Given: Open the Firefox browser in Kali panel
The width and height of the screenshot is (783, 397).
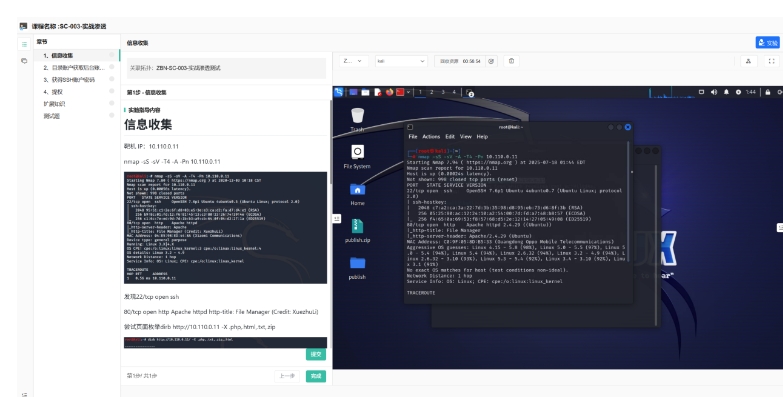Looking at the screenshot, I should (389, 92).
